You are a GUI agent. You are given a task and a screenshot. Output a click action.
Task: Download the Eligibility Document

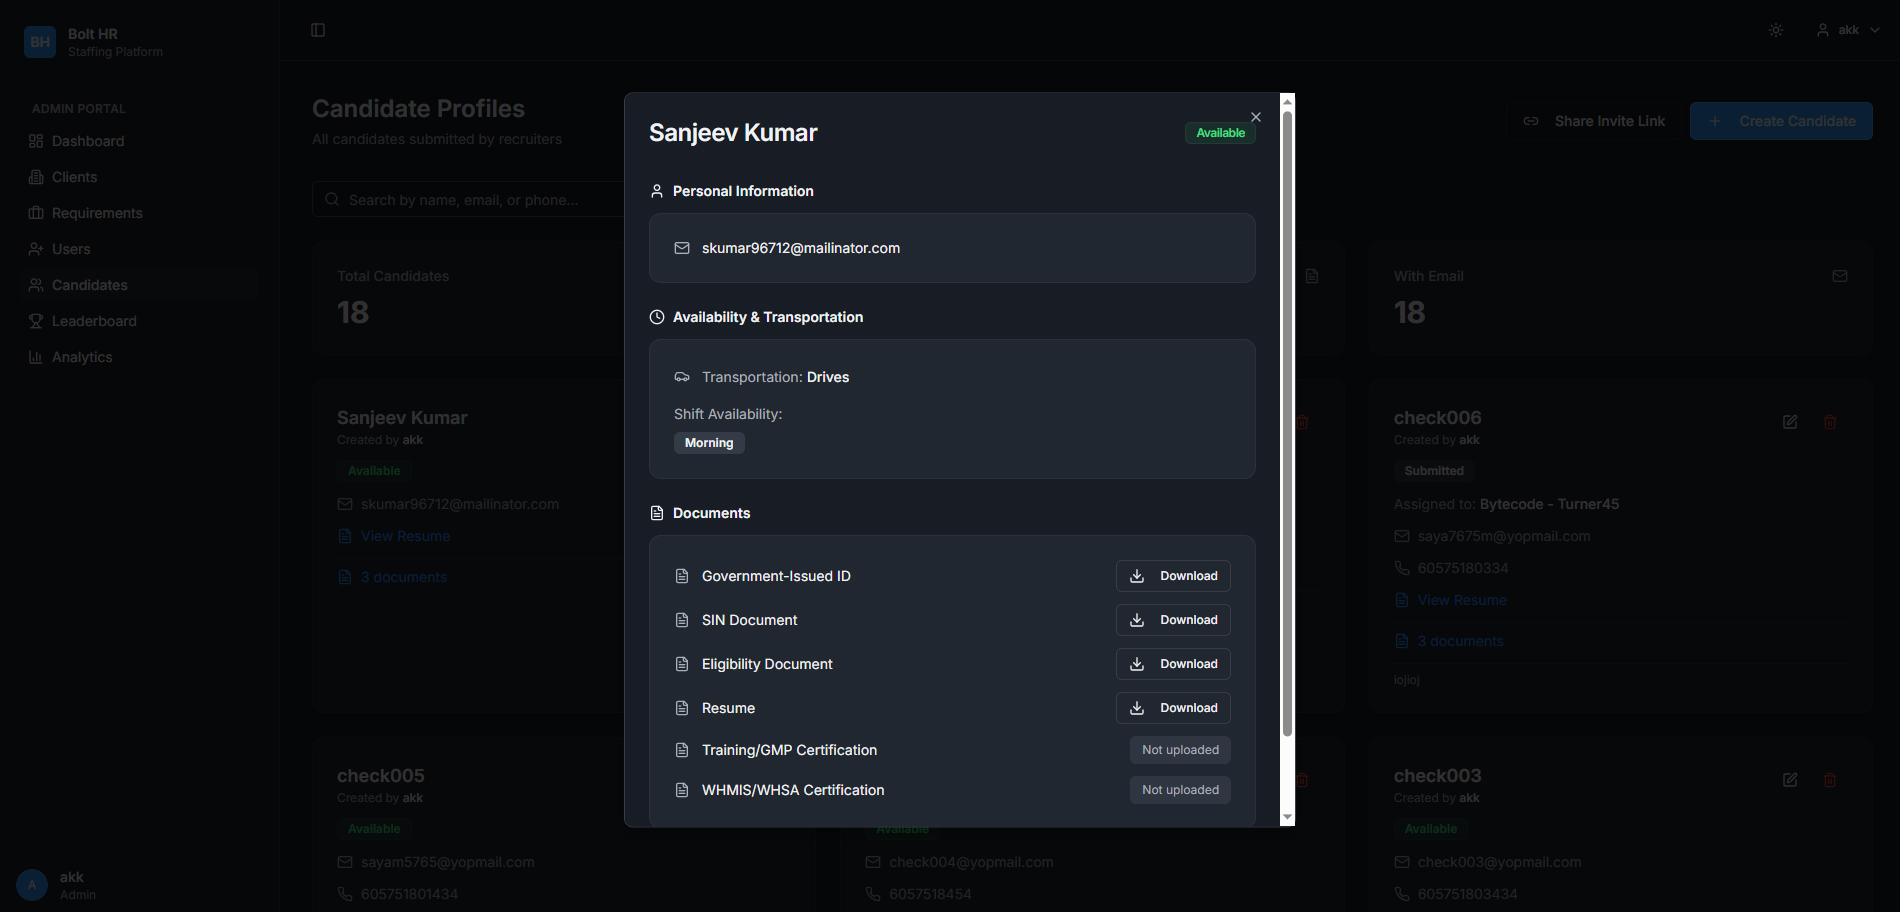click(x=1173, y=664)
